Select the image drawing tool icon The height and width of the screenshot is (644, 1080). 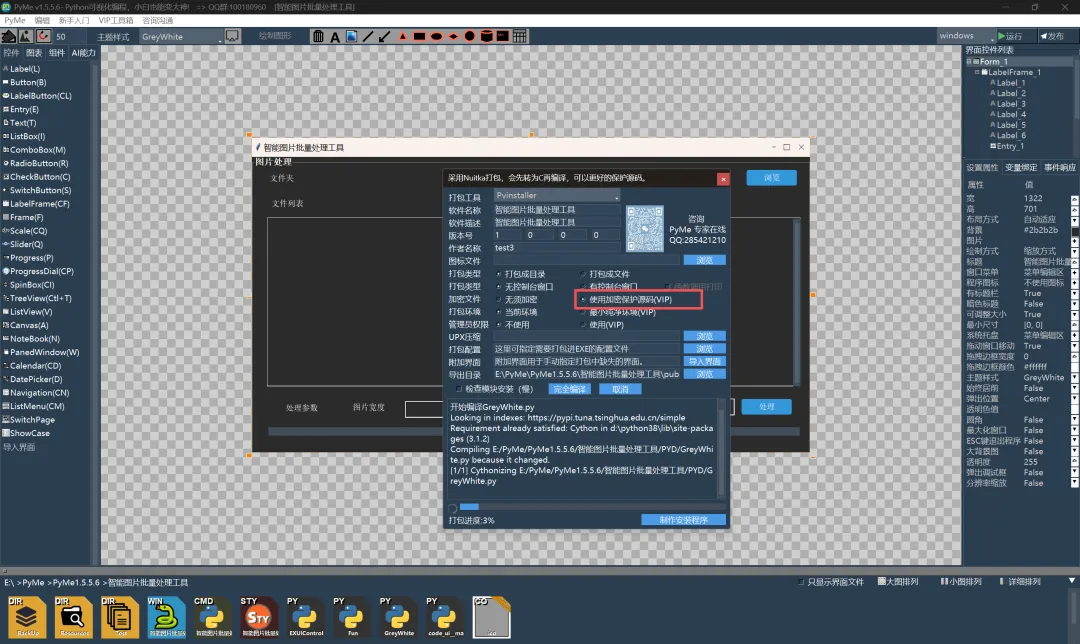(351, 36)
